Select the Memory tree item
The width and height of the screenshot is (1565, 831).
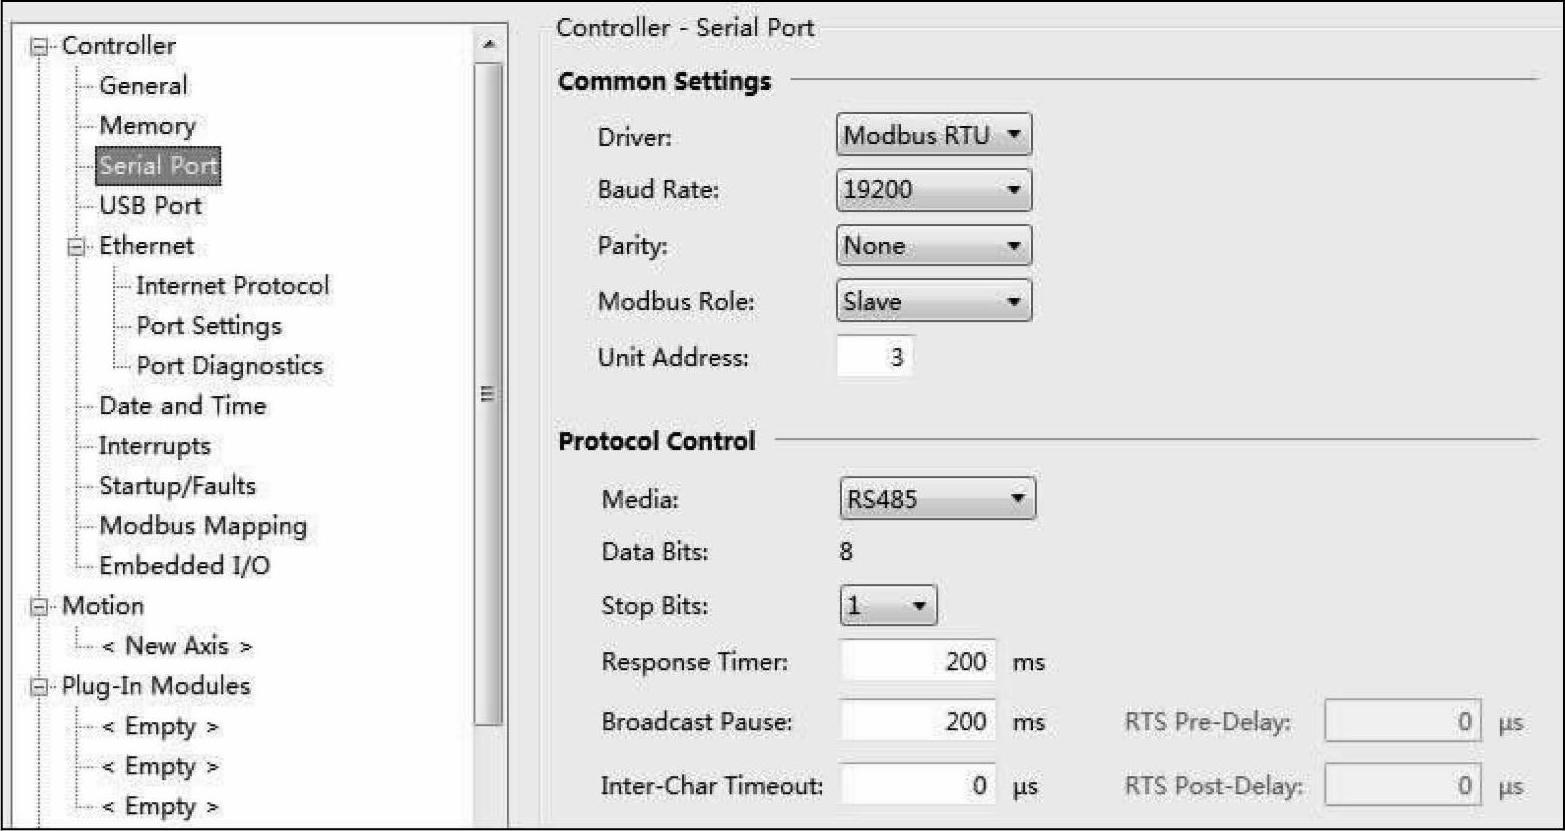147,126
